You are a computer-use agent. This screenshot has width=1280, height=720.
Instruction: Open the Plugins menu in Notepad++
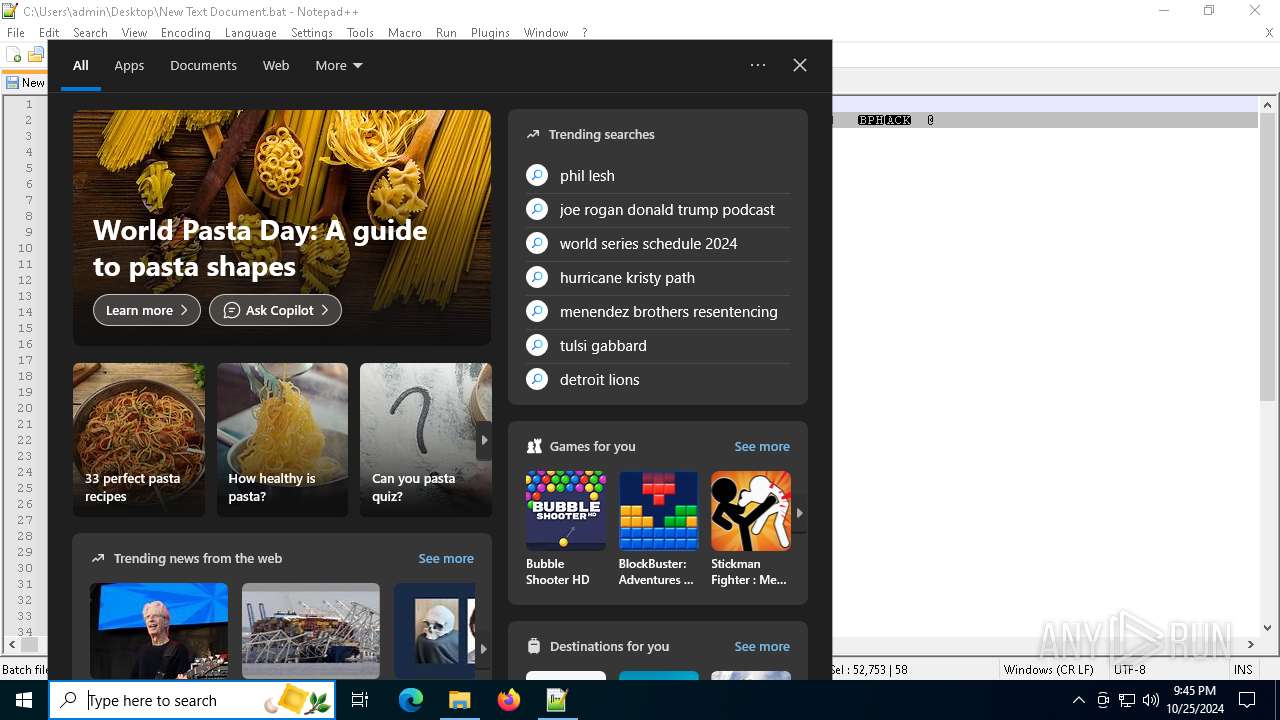tap(490, 32)
